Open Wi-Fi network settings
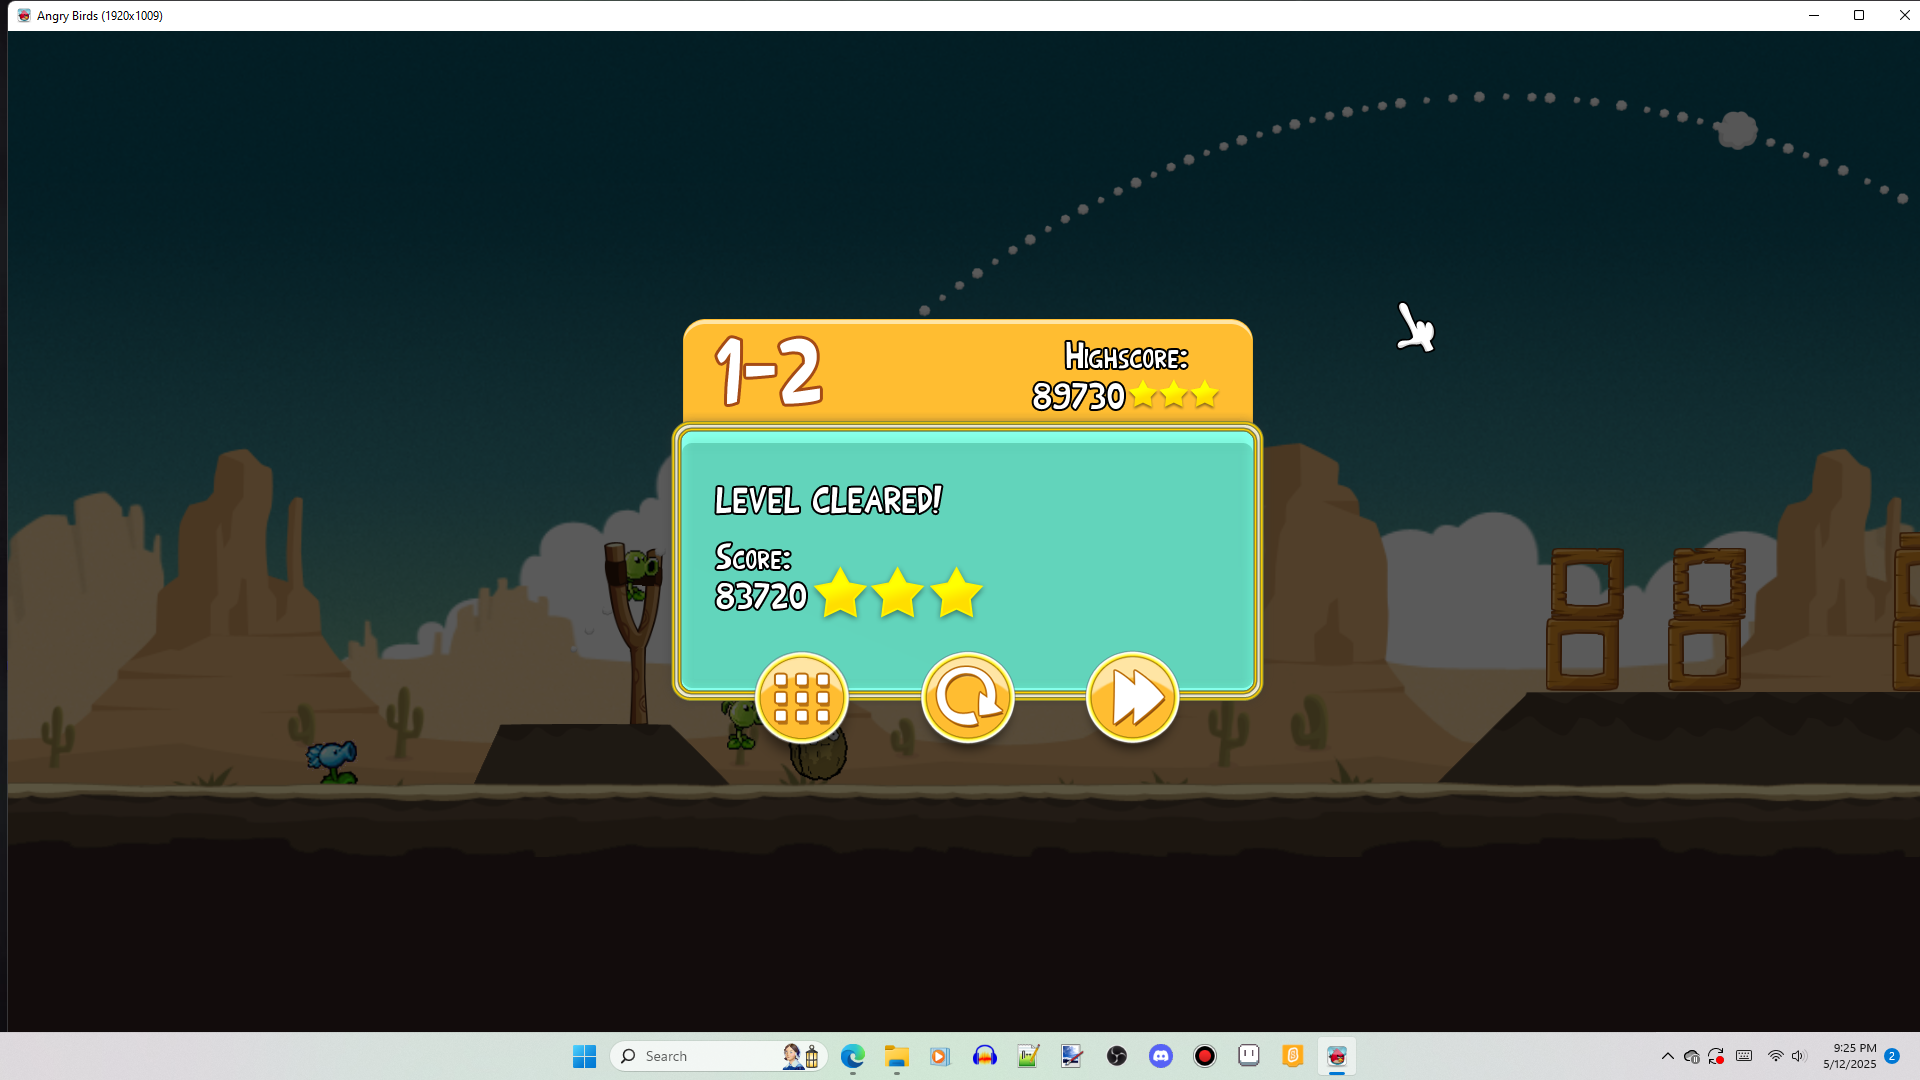The width and height of the screenshot is (1920, 1080). point(1776,1056)
